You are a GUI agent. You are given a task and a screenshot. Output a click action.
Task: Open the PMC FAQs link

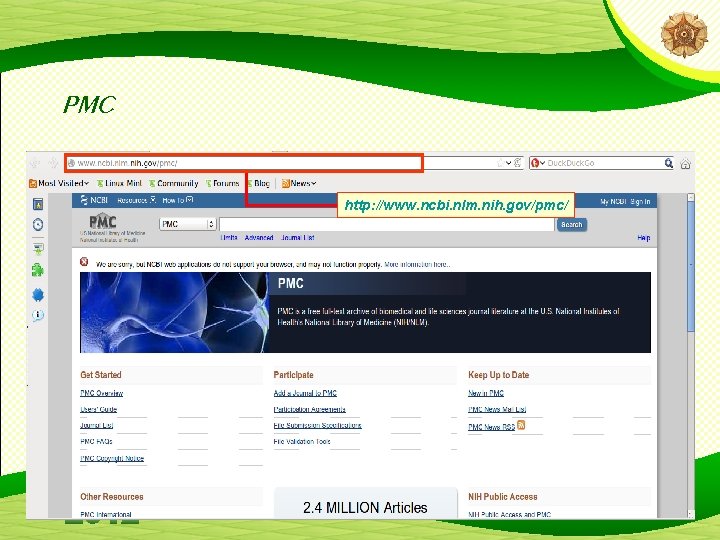pyautogui.click(x=96, y=441)
